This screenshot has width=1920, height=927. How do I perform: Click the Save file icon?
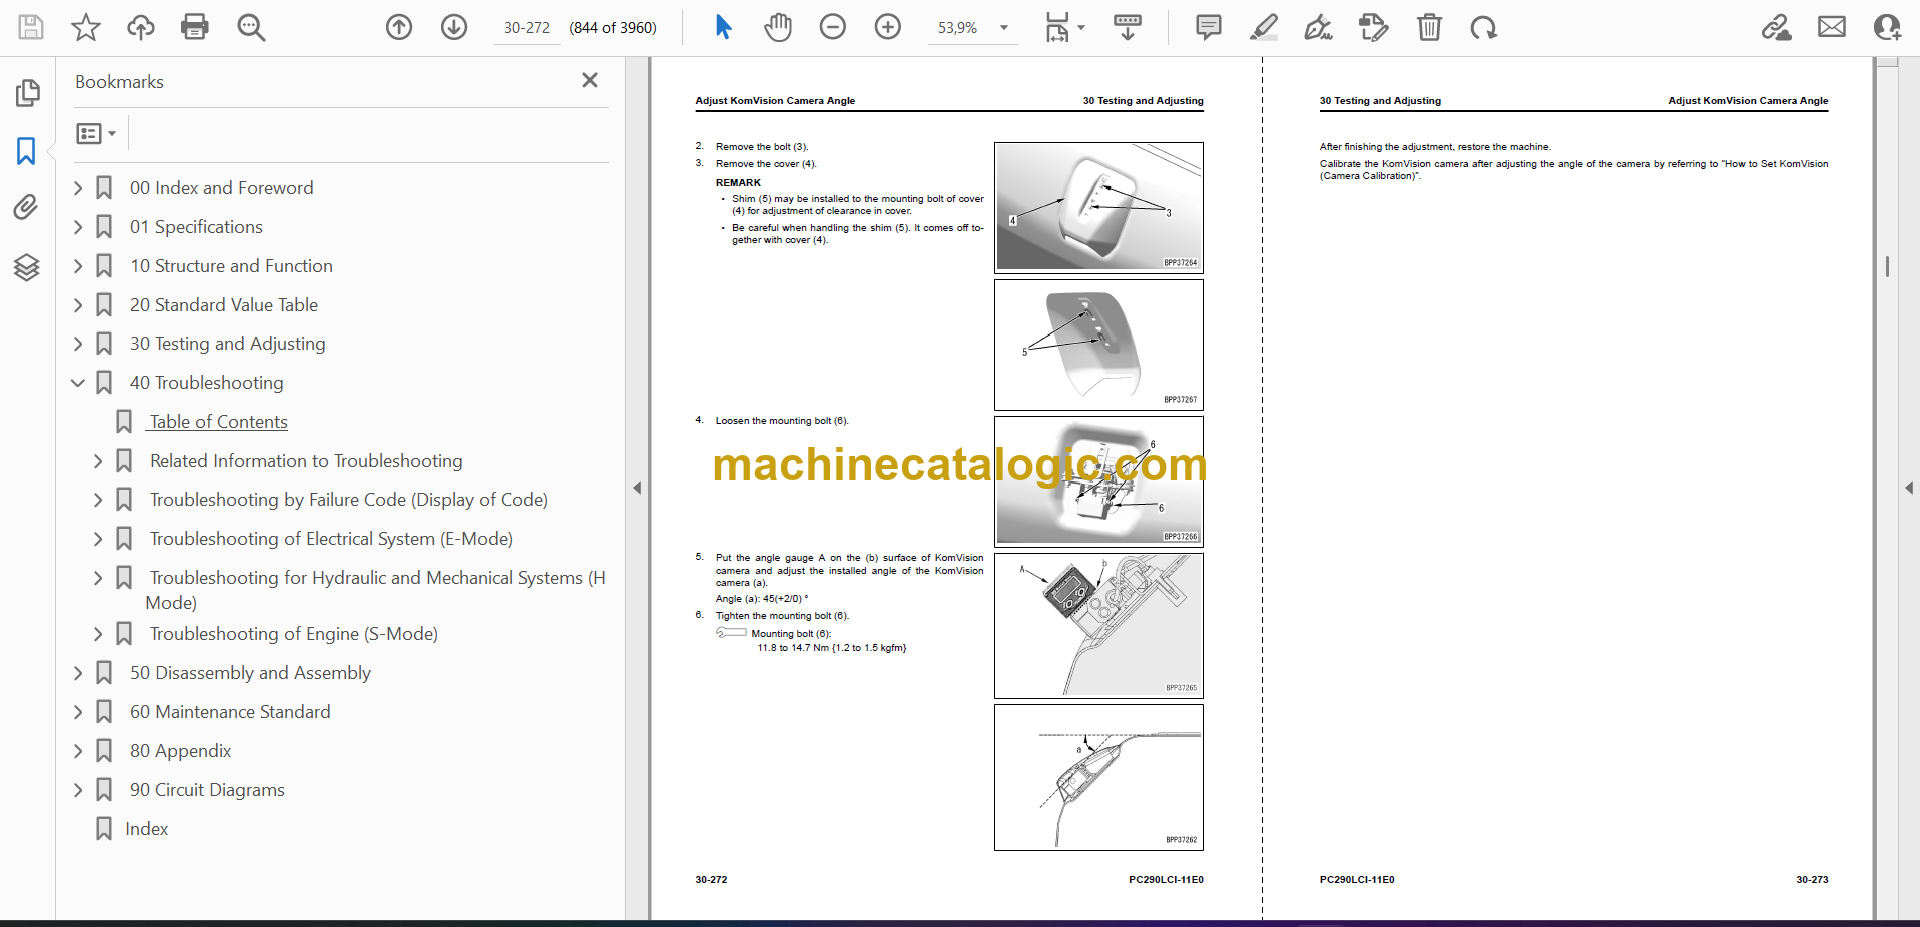31,27
